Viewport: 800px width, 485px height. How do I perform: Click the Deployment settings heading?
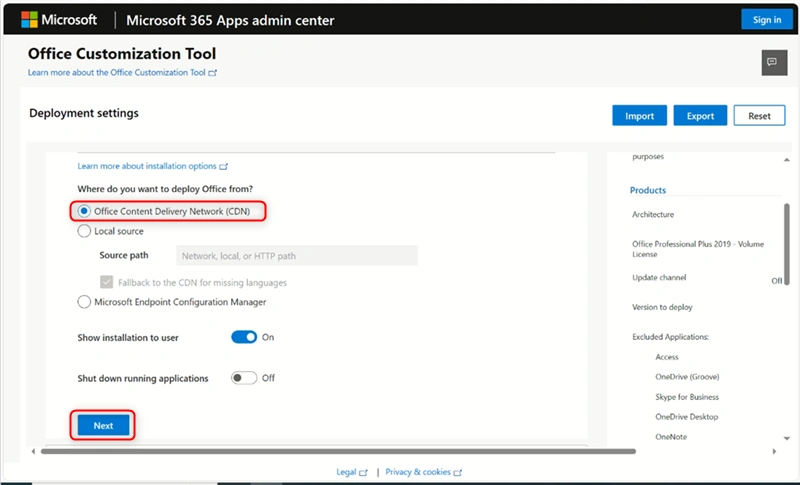[84, 113]
